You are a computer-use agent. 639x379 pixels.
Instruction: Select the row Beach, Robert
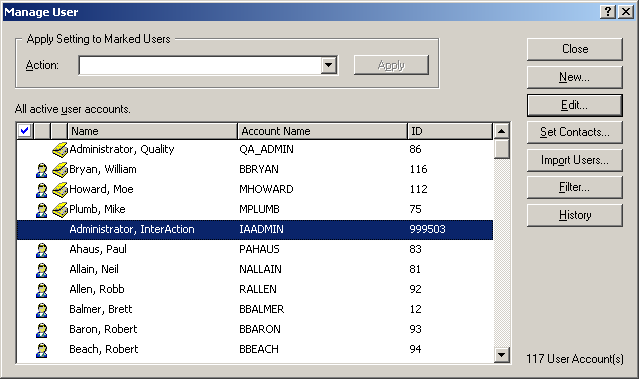click(x=255, y=349)
